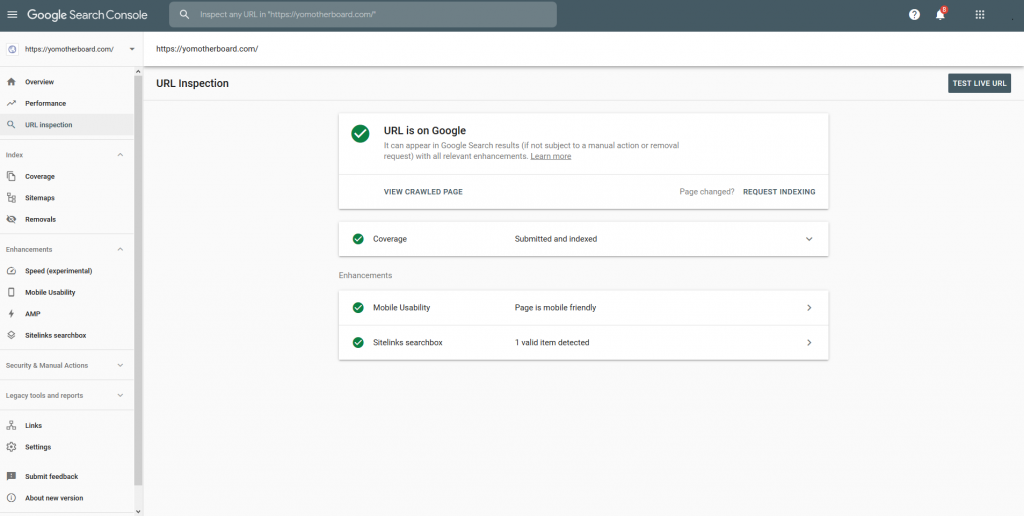1024x516 pixels.
Task: Click the Settings gear icon
Action: coord(11,447)
